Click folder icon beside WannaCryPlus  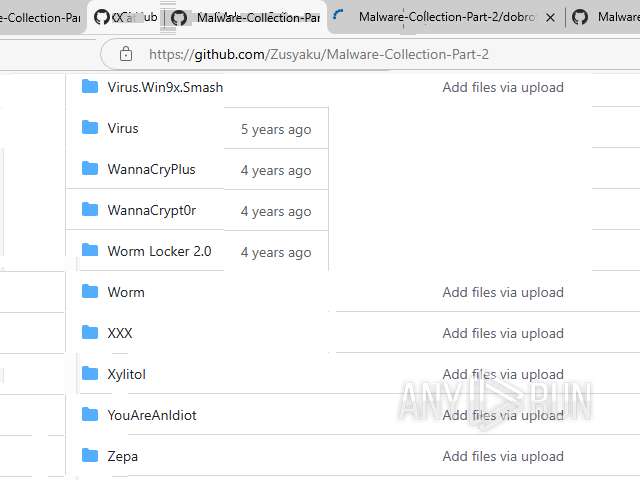click(90, 168)
